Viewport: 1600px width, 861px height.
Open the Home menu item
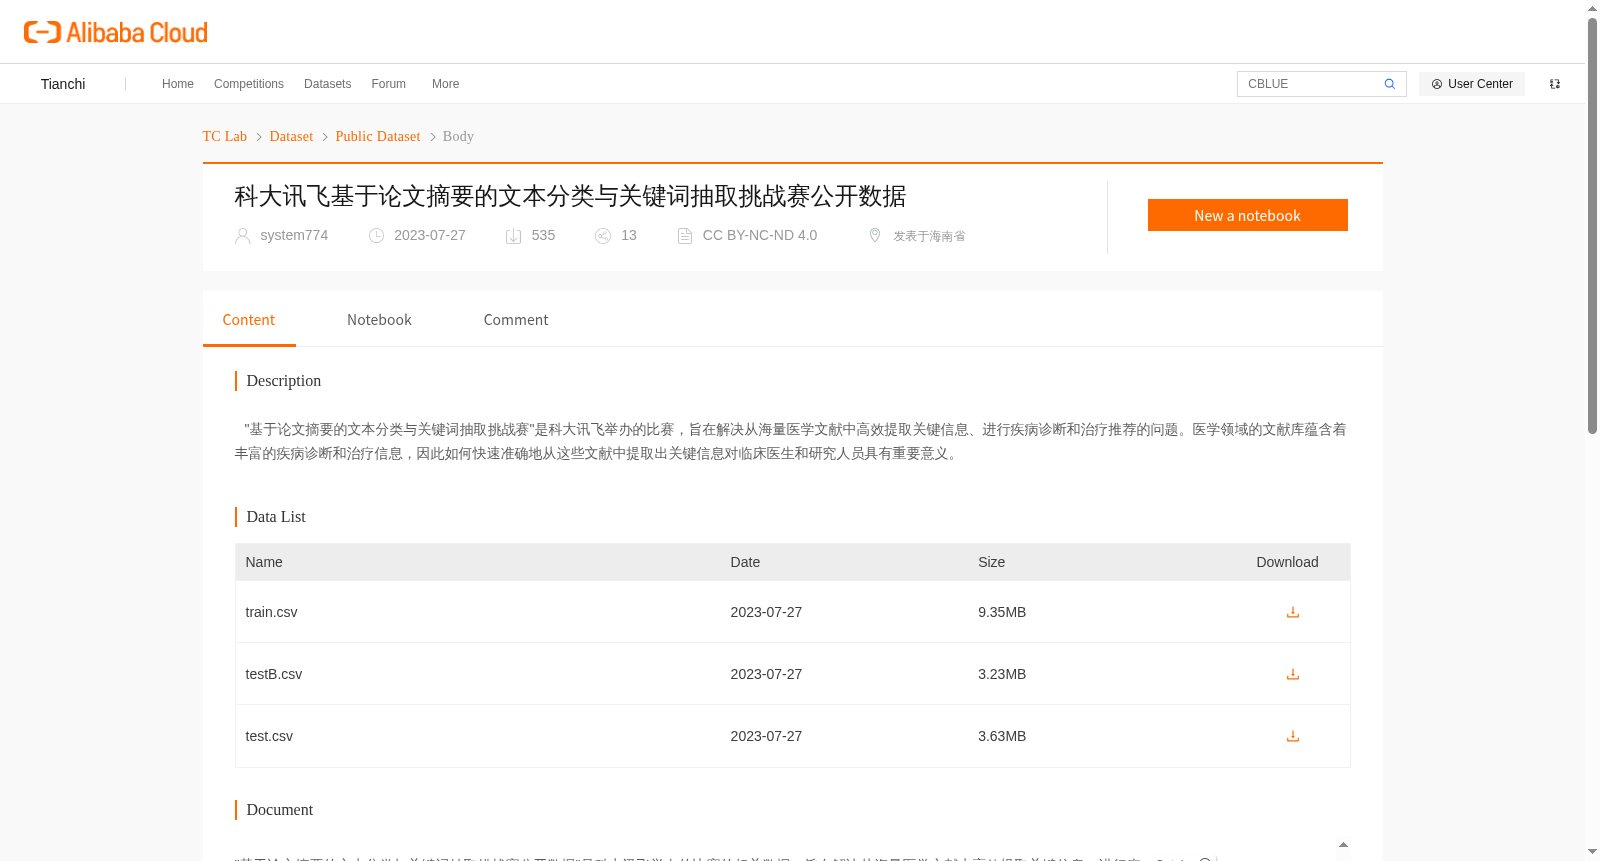(178, 84)
